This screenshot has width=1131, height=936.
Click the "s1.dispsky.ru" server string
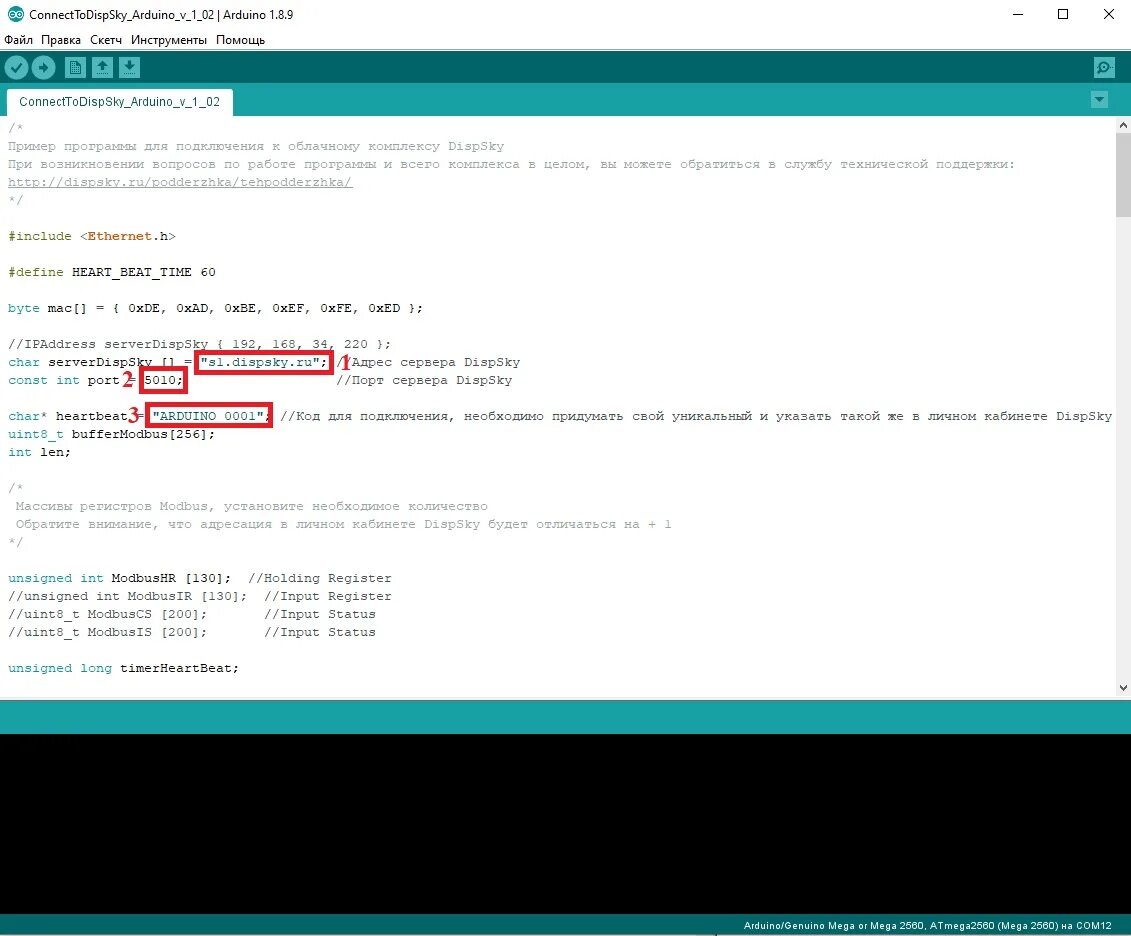click(x=264, y=363)
